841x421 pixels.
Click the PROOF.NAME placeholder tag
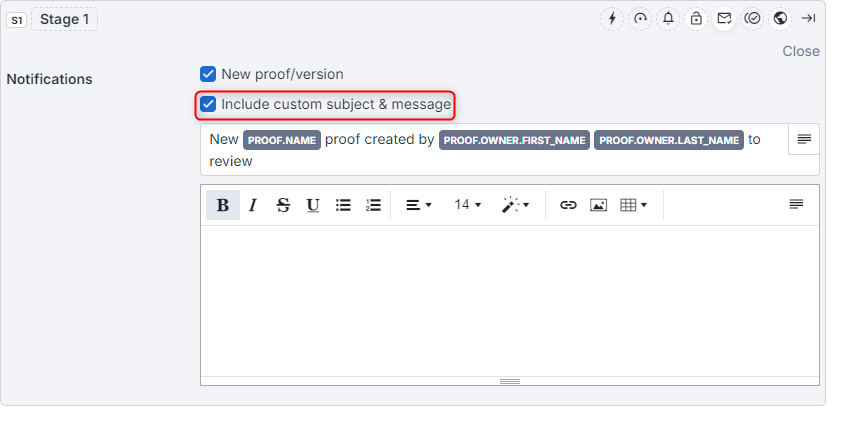(x=282, y=140)
